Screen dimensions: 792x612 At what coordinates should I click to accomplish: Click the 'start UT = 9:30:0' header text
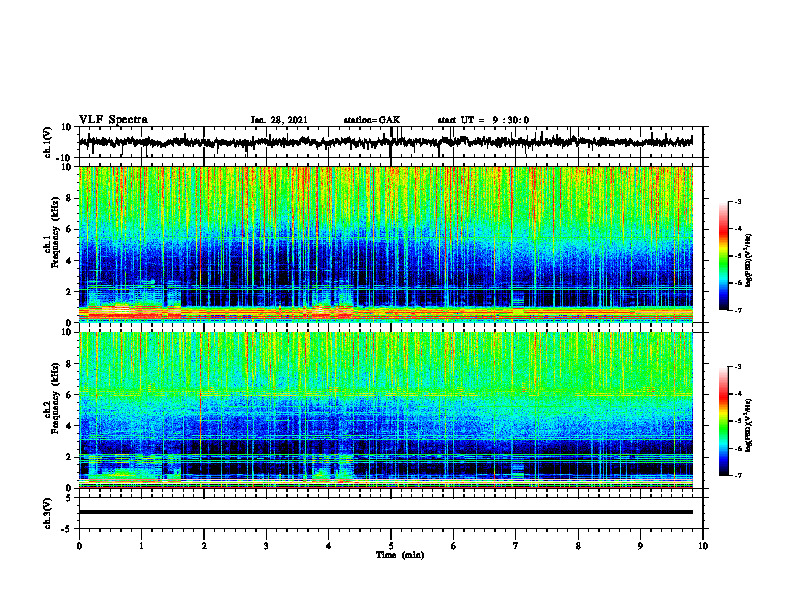[483, 120]
